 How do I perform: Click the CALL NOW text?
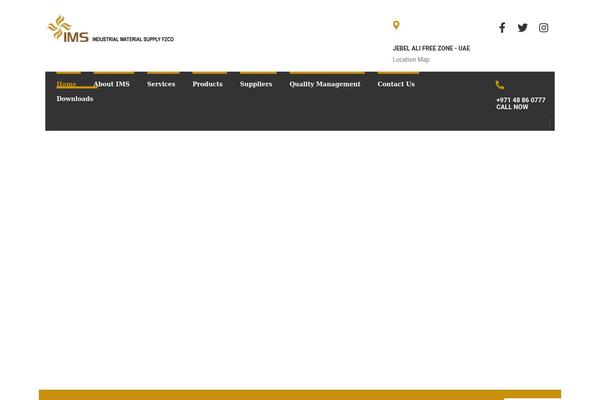(x=512, y=107)
